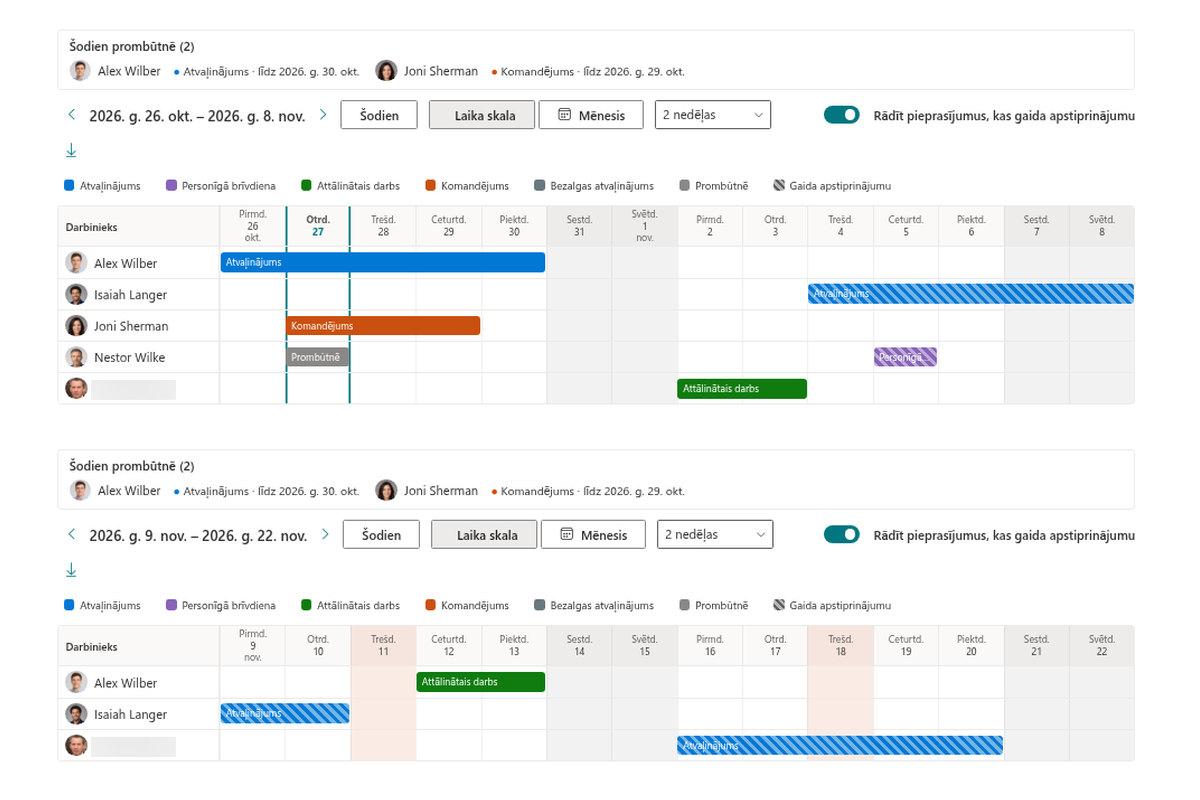Go to next period after 8. nov. range
This screenshot has height=800, width=1200.
point(322,115)
